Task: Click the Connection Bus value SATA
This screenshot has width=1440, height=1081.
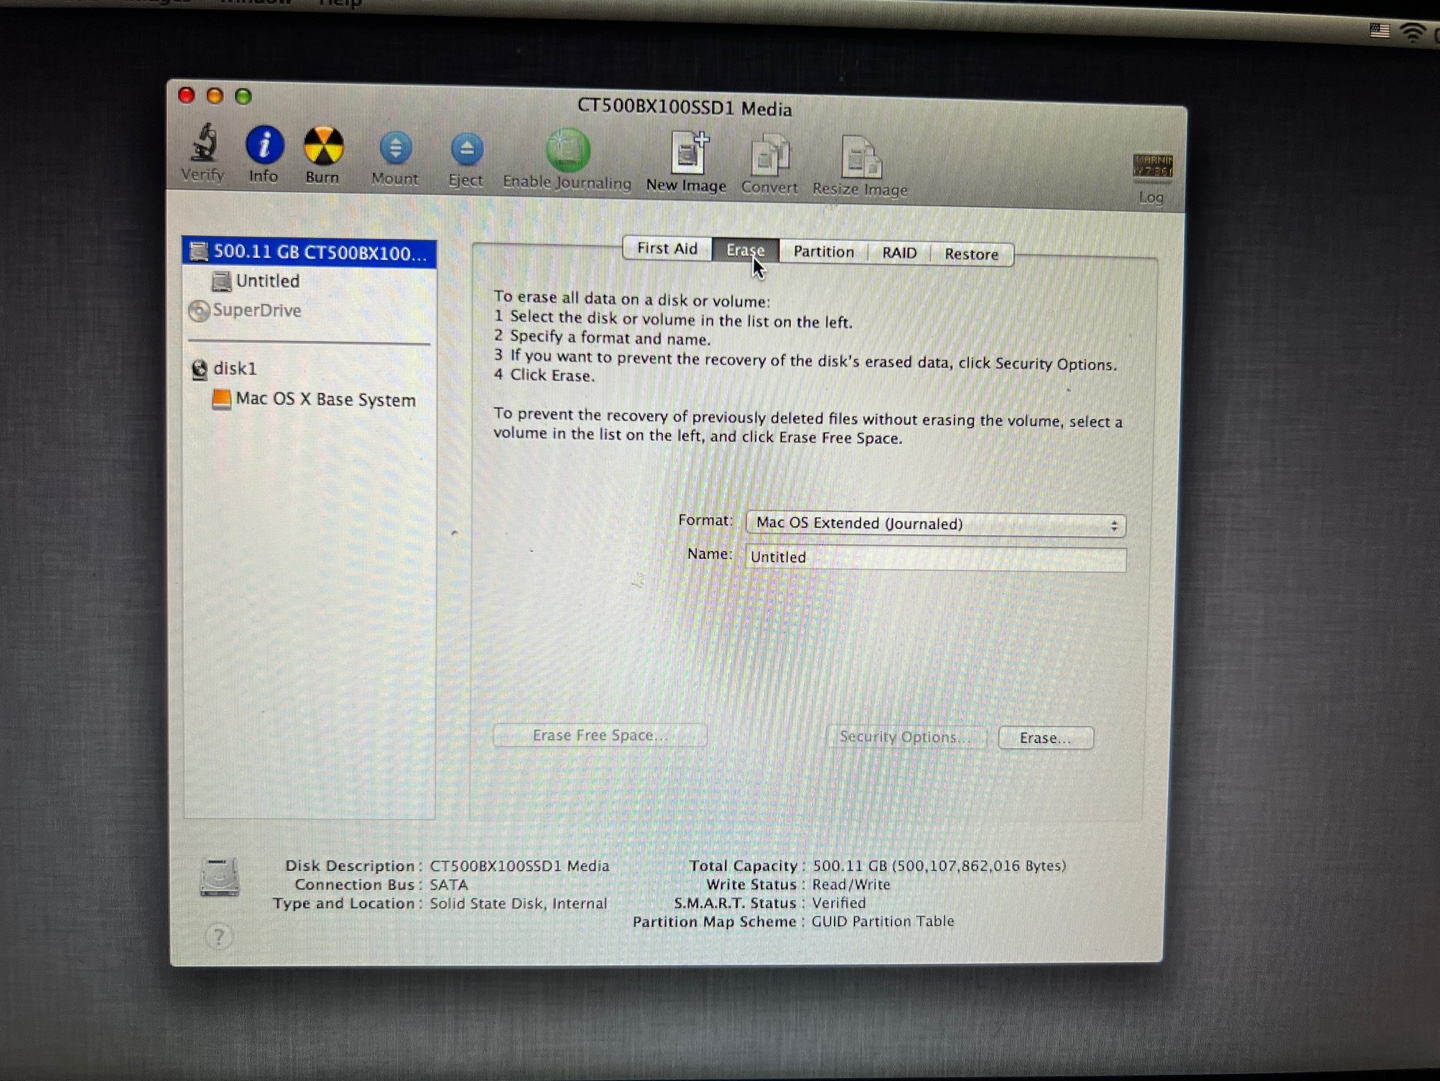Action: click(x=449, y=885)
